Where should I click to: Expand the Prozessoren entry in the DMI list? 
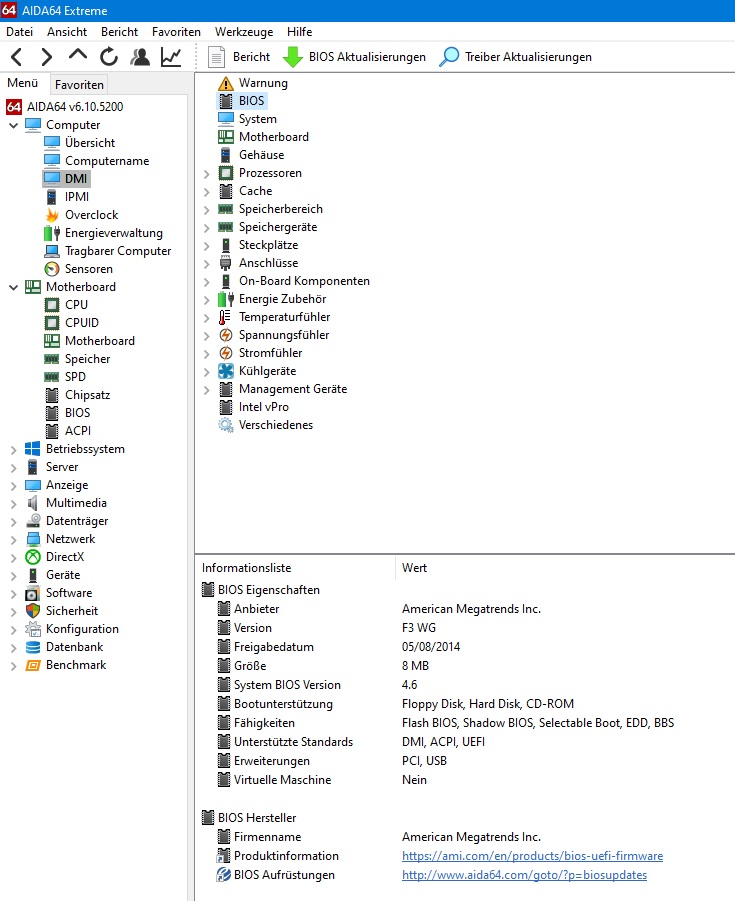207,174
